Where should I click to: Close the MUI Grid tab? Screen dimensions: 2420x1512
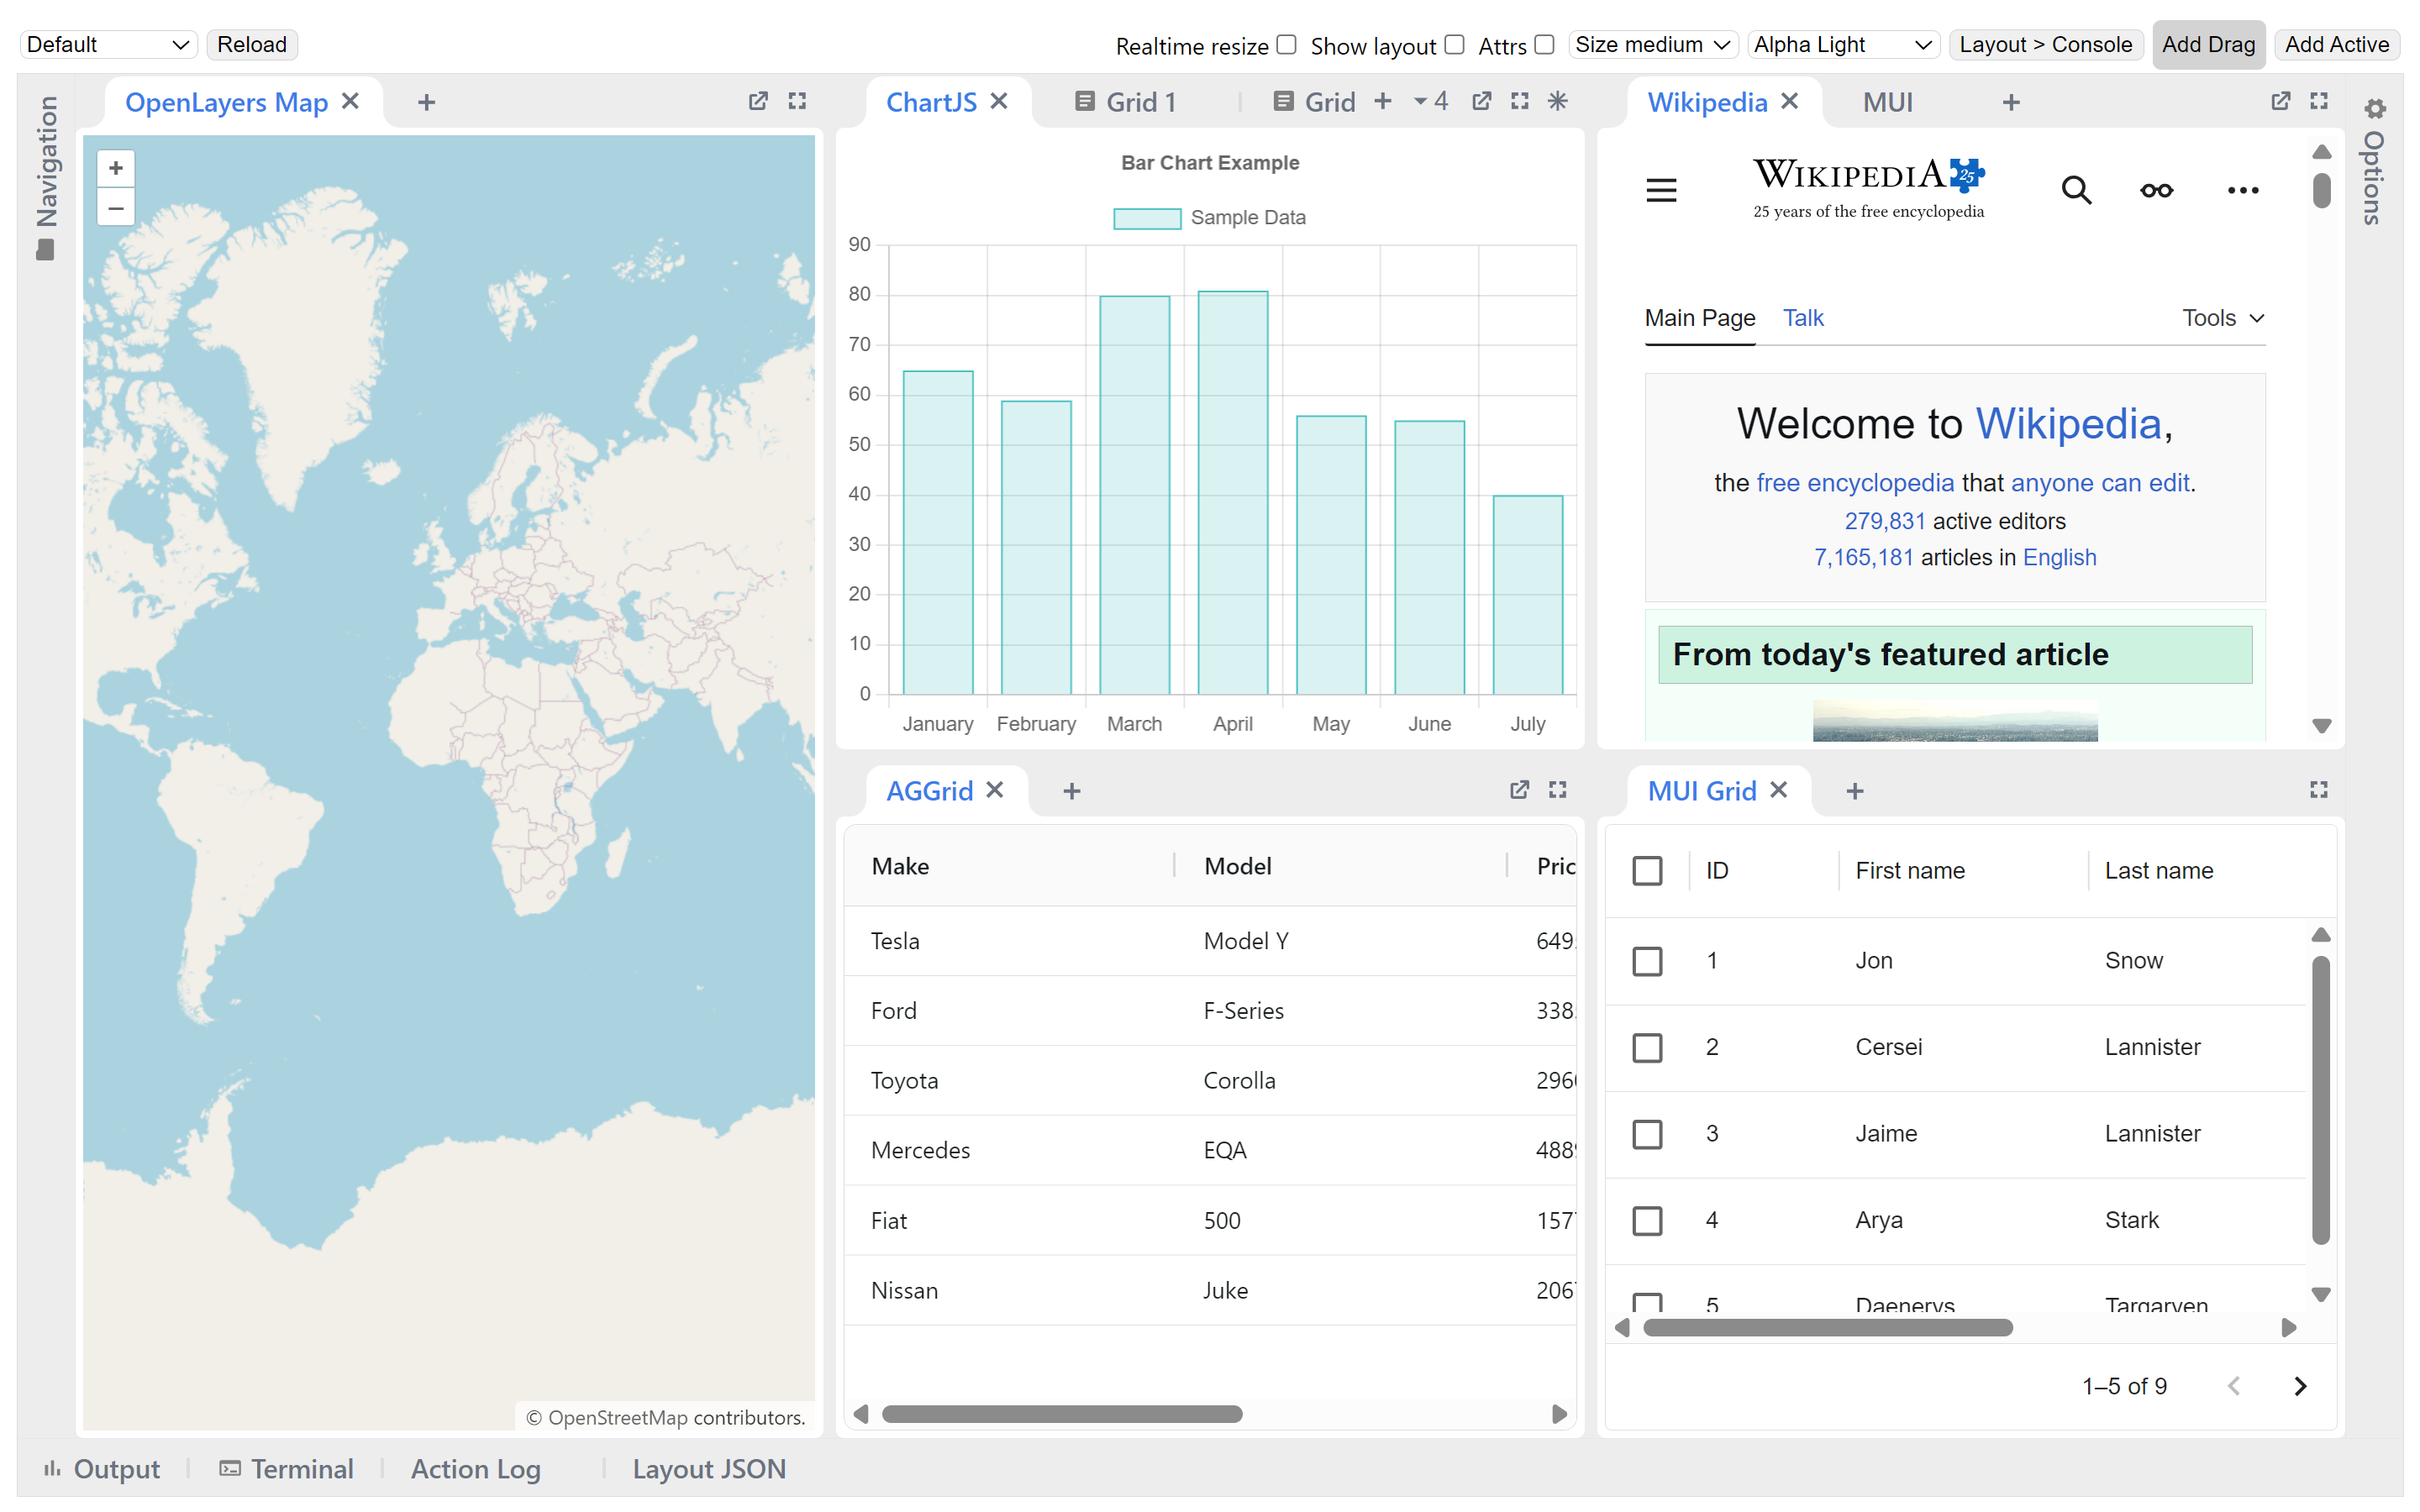[1779, 790]
